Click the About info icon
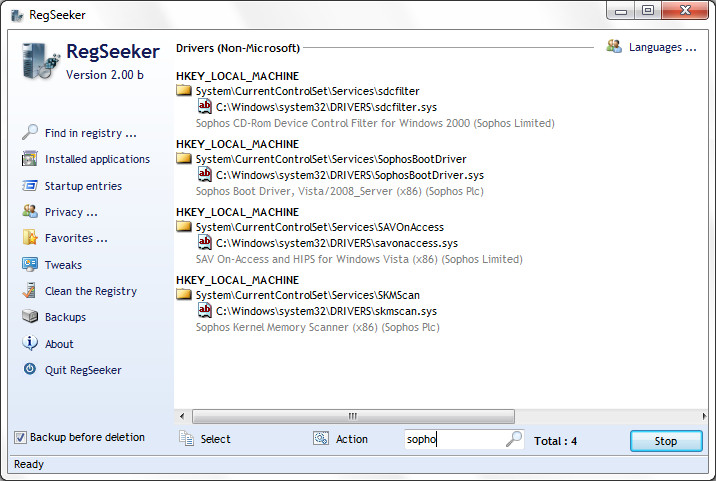The height and width of the screenshot is (481, 716). pyautogui.click(x=30, y=343)
